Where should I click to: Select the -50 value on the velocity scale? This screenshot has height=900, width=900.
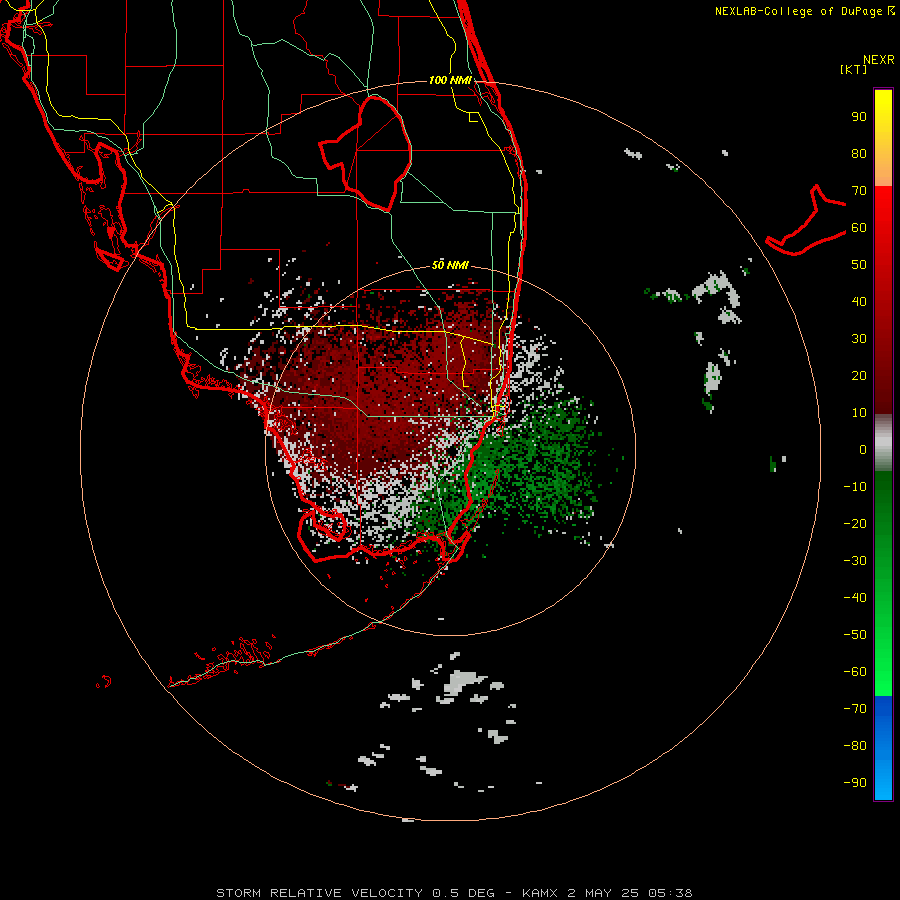click(x=855, y=635)
